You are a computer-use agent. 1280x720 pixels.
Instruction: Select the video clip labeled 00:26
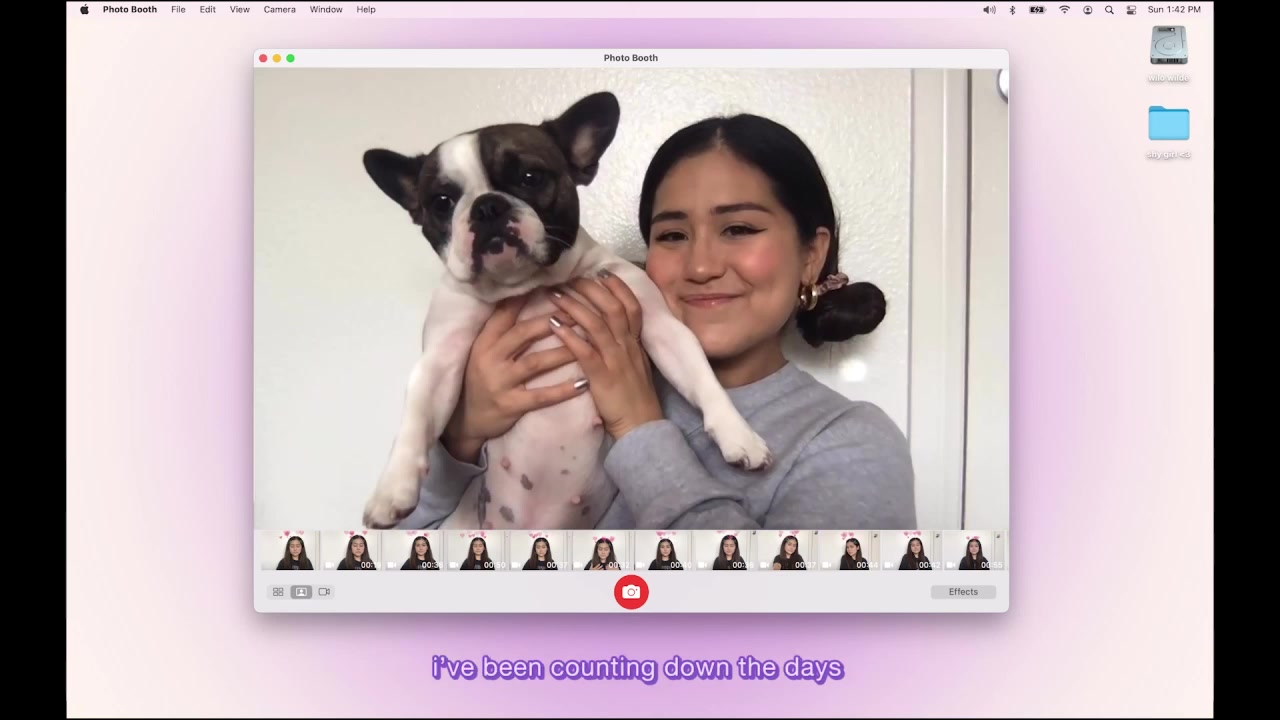pos(725,551)
